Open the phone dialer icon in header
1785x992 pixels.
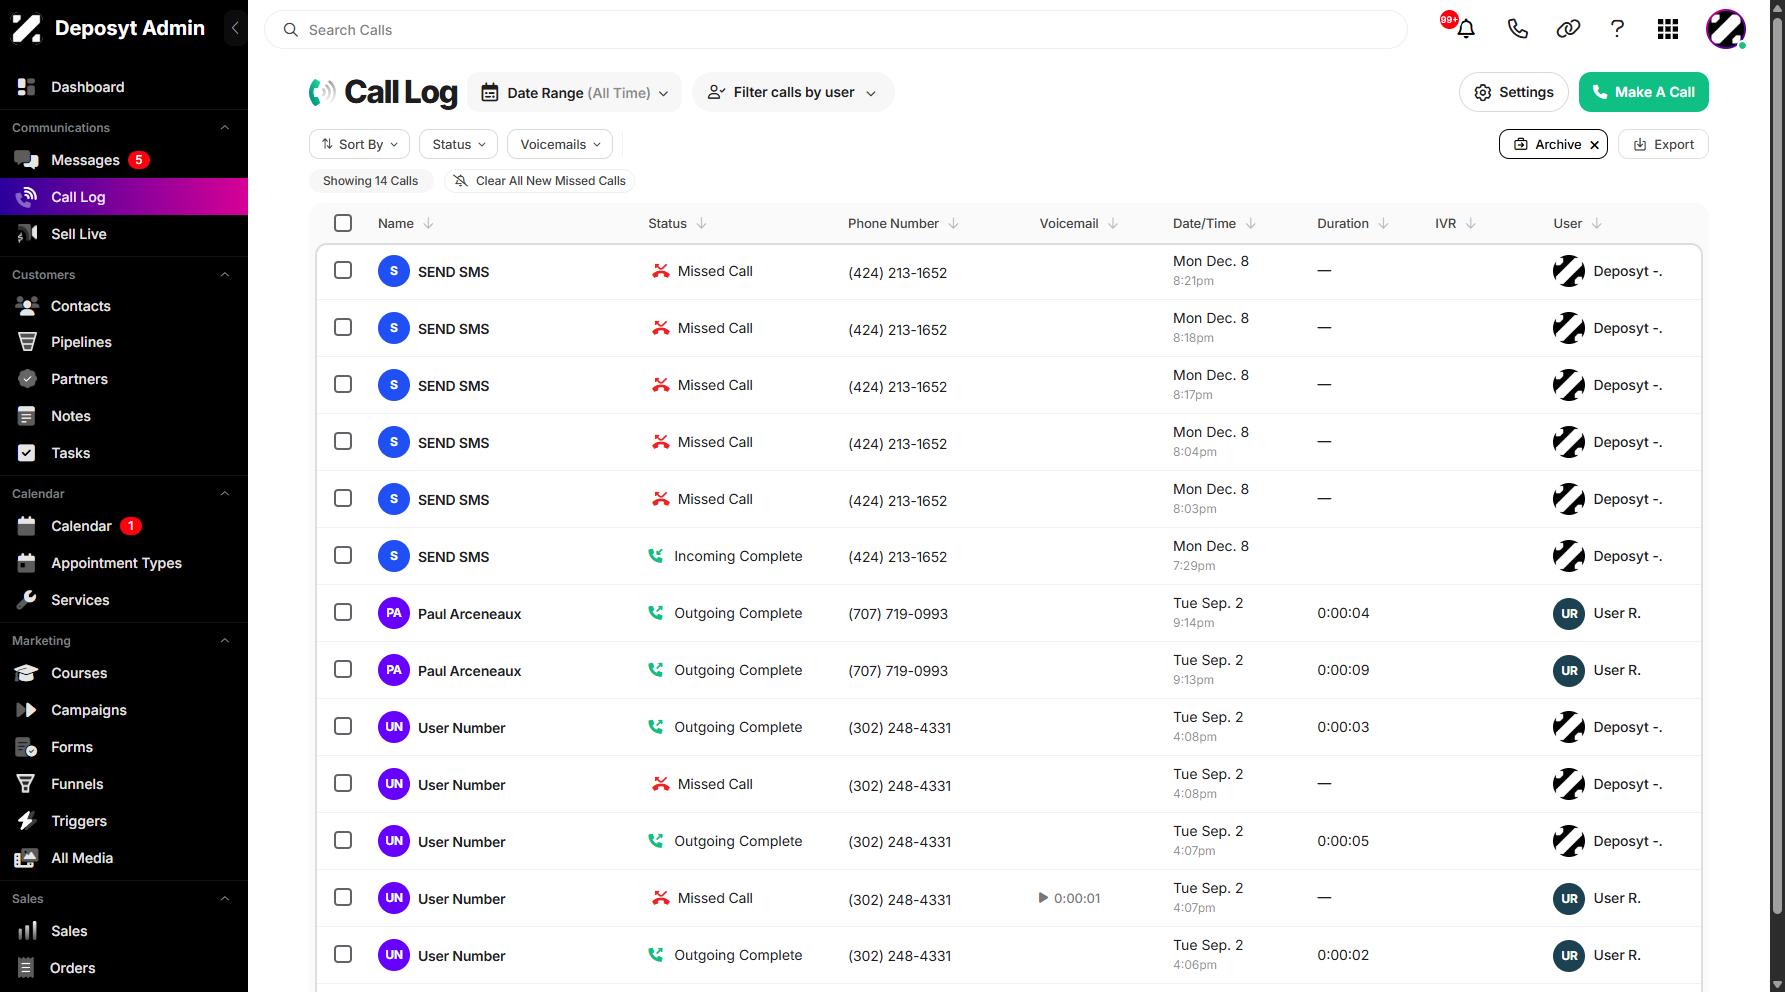pyautogui.click(x=1517, y=29)
